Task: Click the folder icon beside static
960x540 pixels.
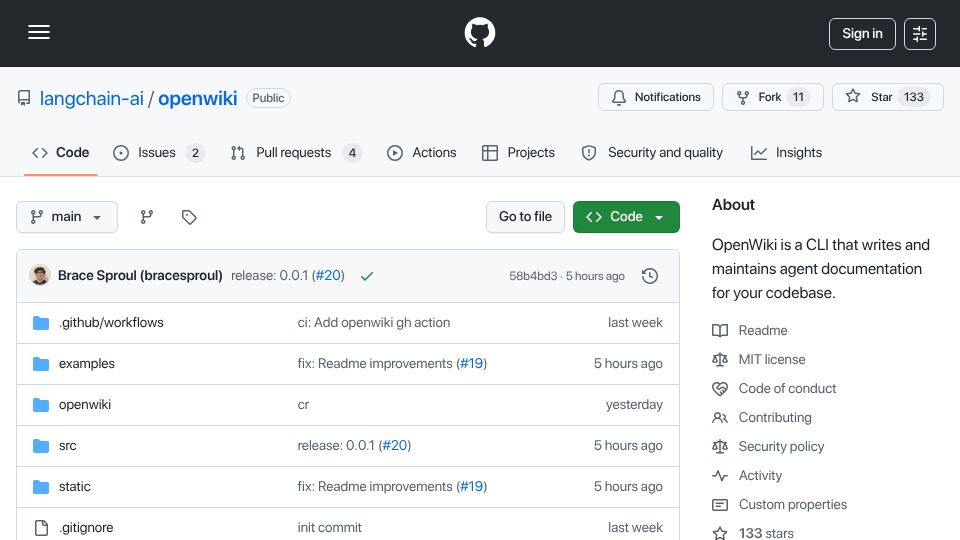Action: (41, 487)
